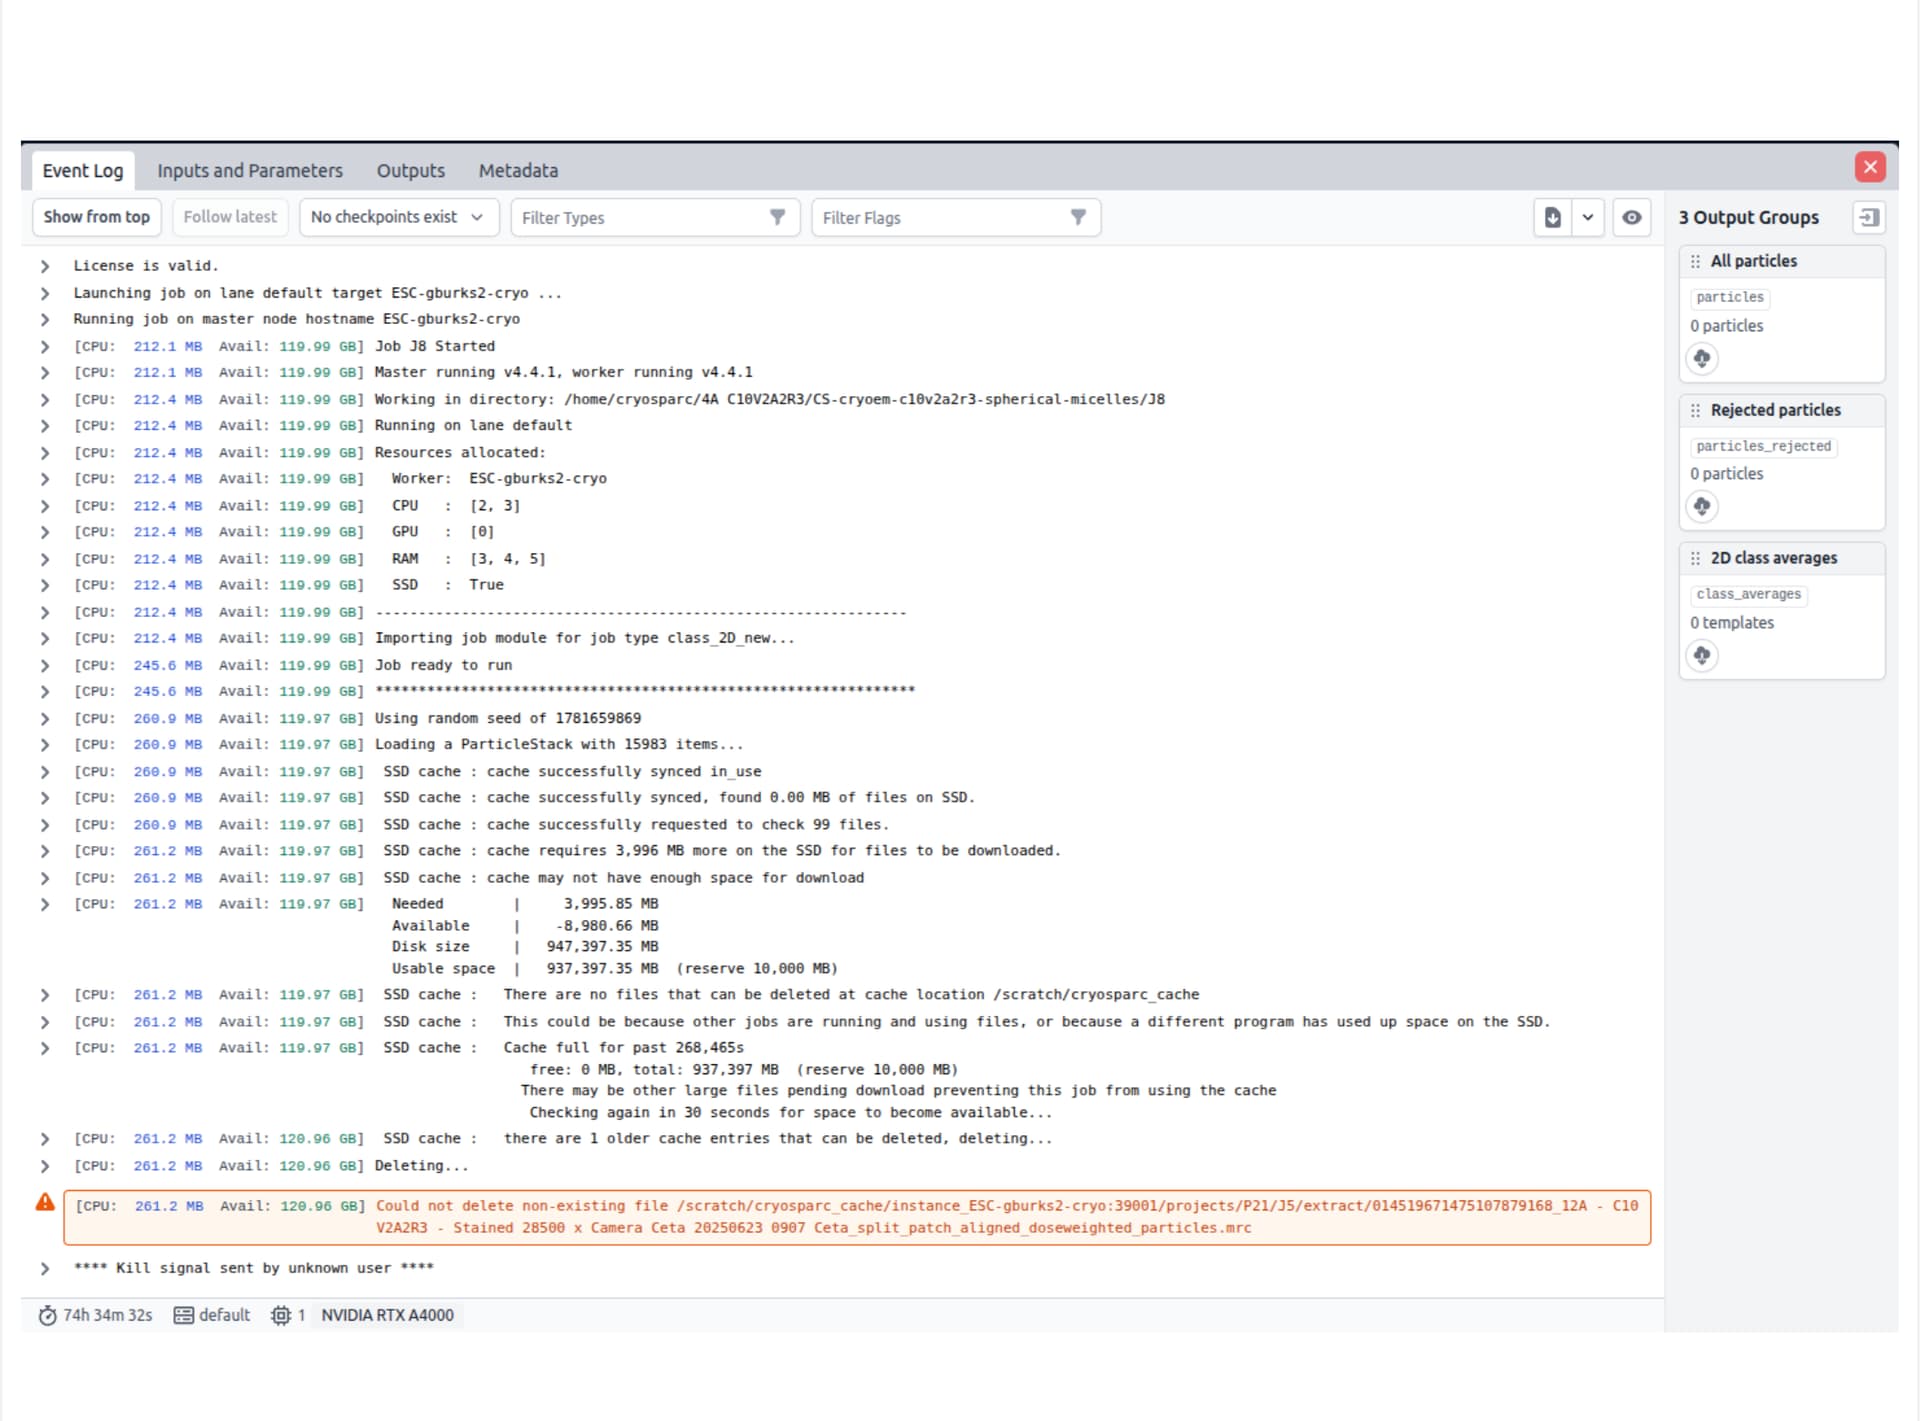1920x1421 pixels.
Task: Click the All particles group title
Action: tap(1753, 261)
